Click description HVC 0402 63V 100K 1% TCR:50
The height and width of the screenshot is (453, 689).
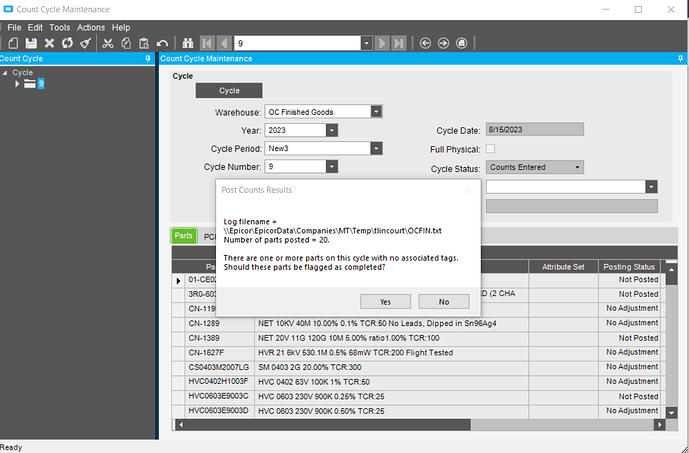pyautogui.click(x=314, y=382)
